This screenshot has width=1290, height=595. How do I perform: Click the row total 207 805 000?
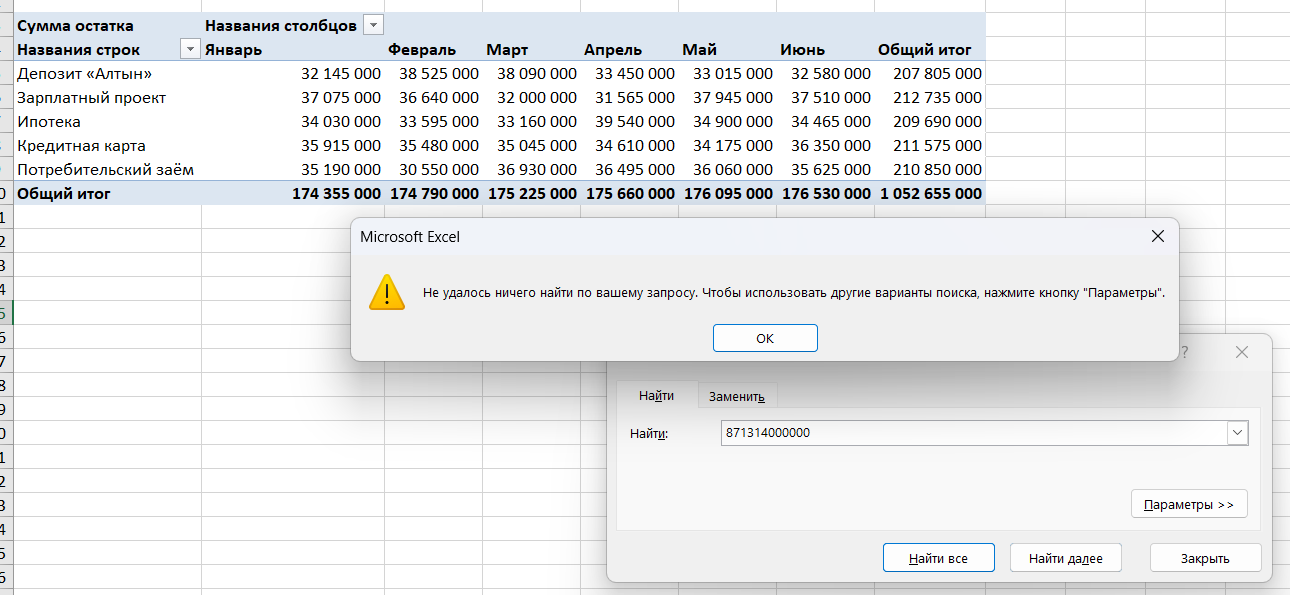point(930,73)
